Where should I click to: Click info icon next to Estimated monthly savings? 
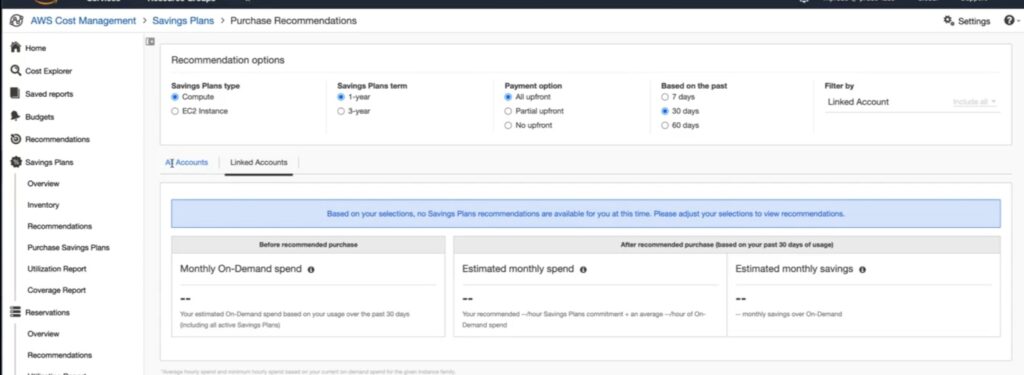coord(862,269)
